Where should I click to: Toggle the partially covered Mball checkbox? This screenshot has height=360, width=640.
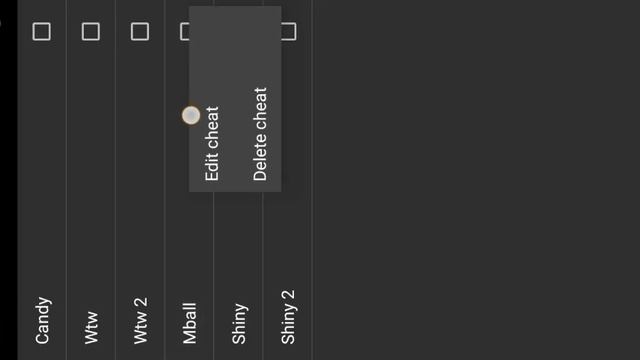184,31
